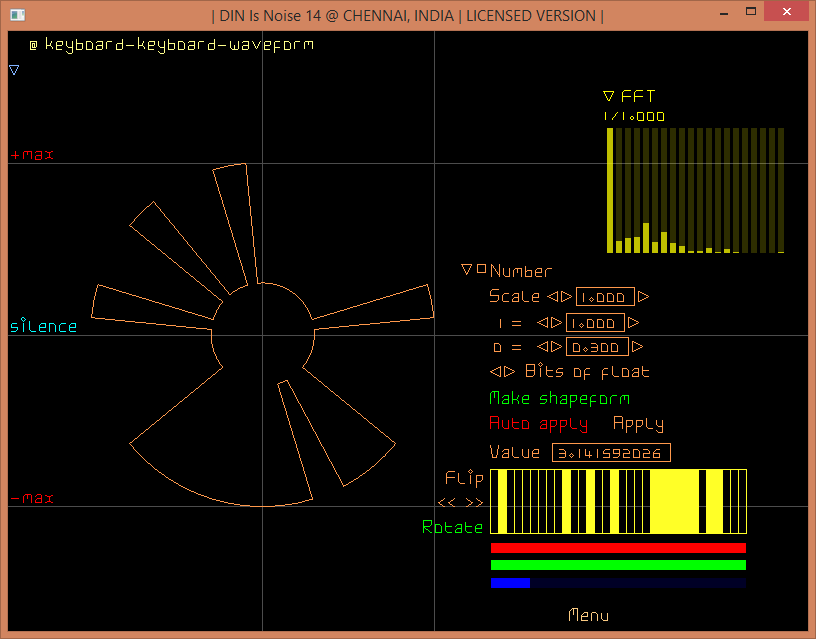Click the arrow after the '1 =' field

(x=633, y=323)
